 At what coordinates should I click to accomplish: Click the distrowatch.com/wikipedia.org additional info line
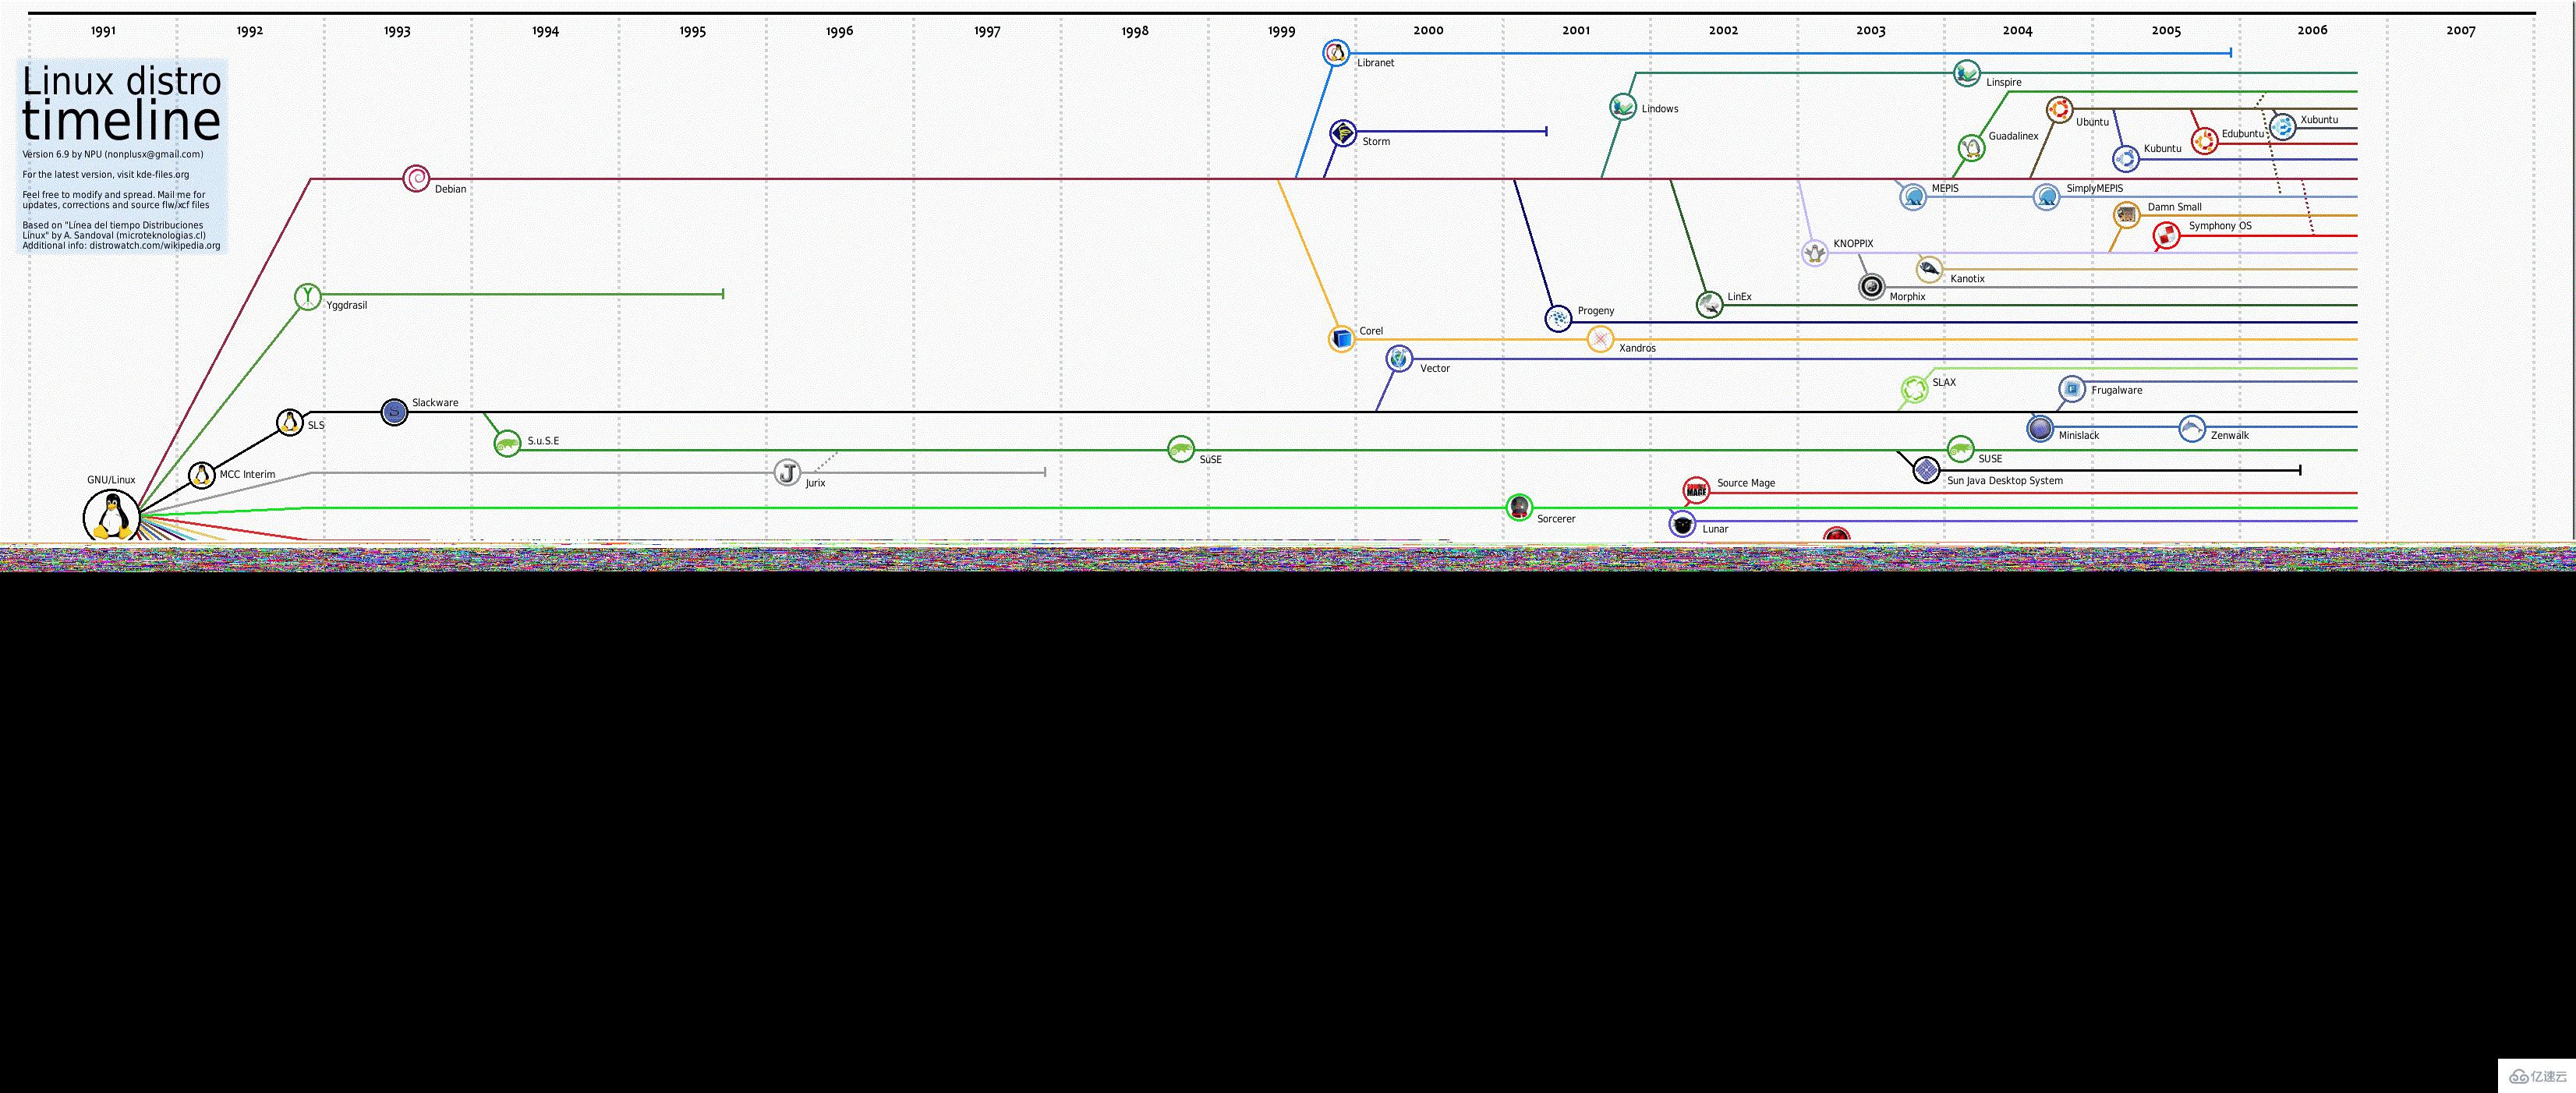tap(121, 245)
